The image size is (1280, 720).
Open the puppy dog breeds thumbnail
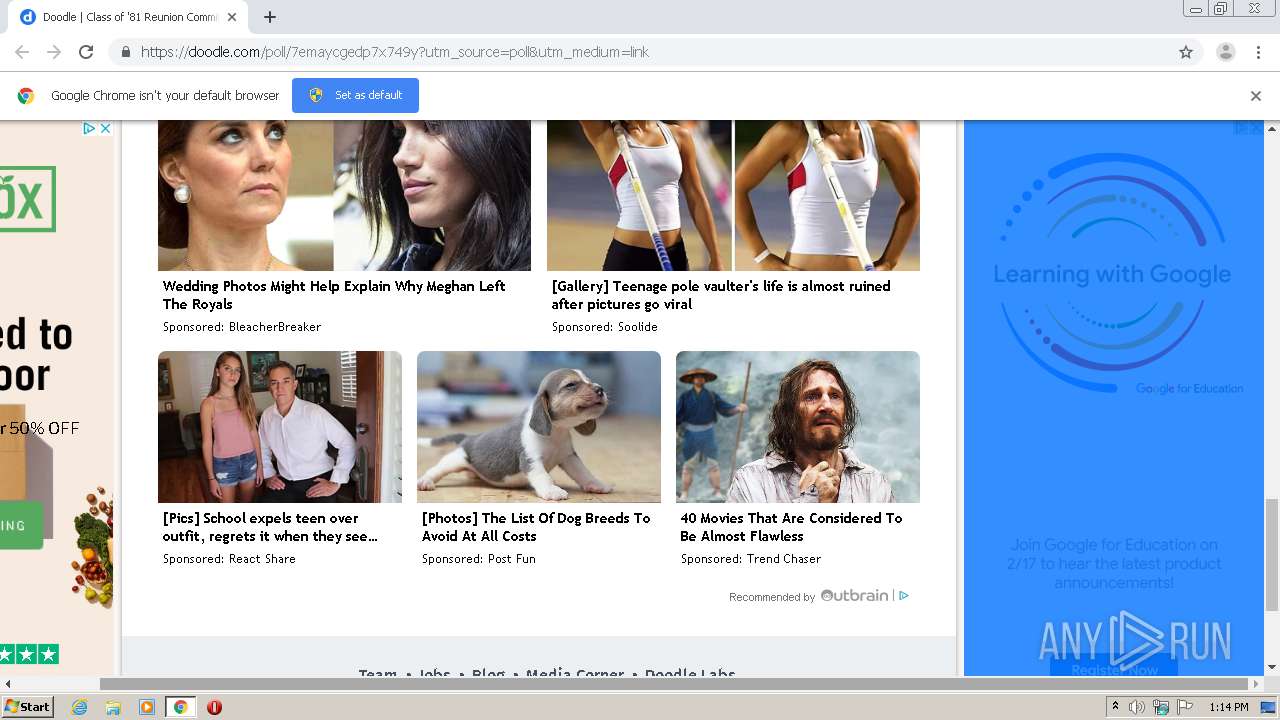(539, 427)
